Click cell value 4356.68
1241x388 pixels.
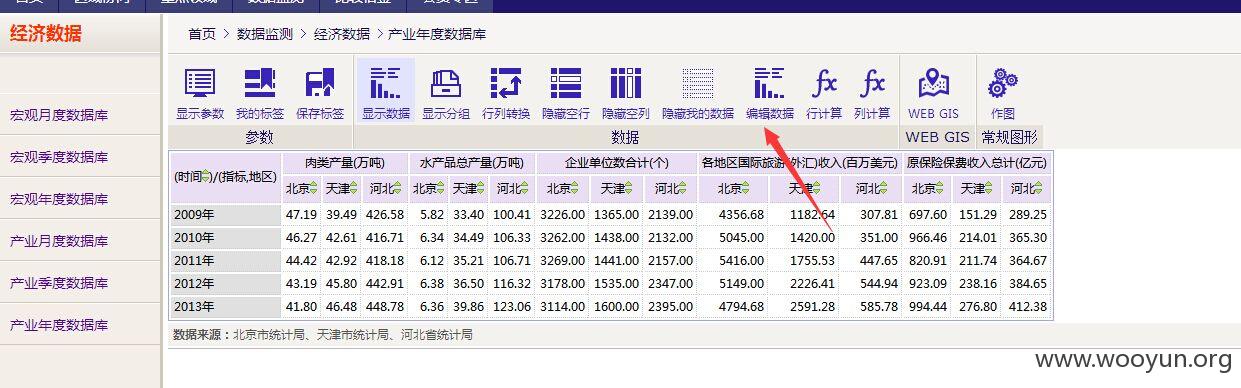(x=740, y=214)
